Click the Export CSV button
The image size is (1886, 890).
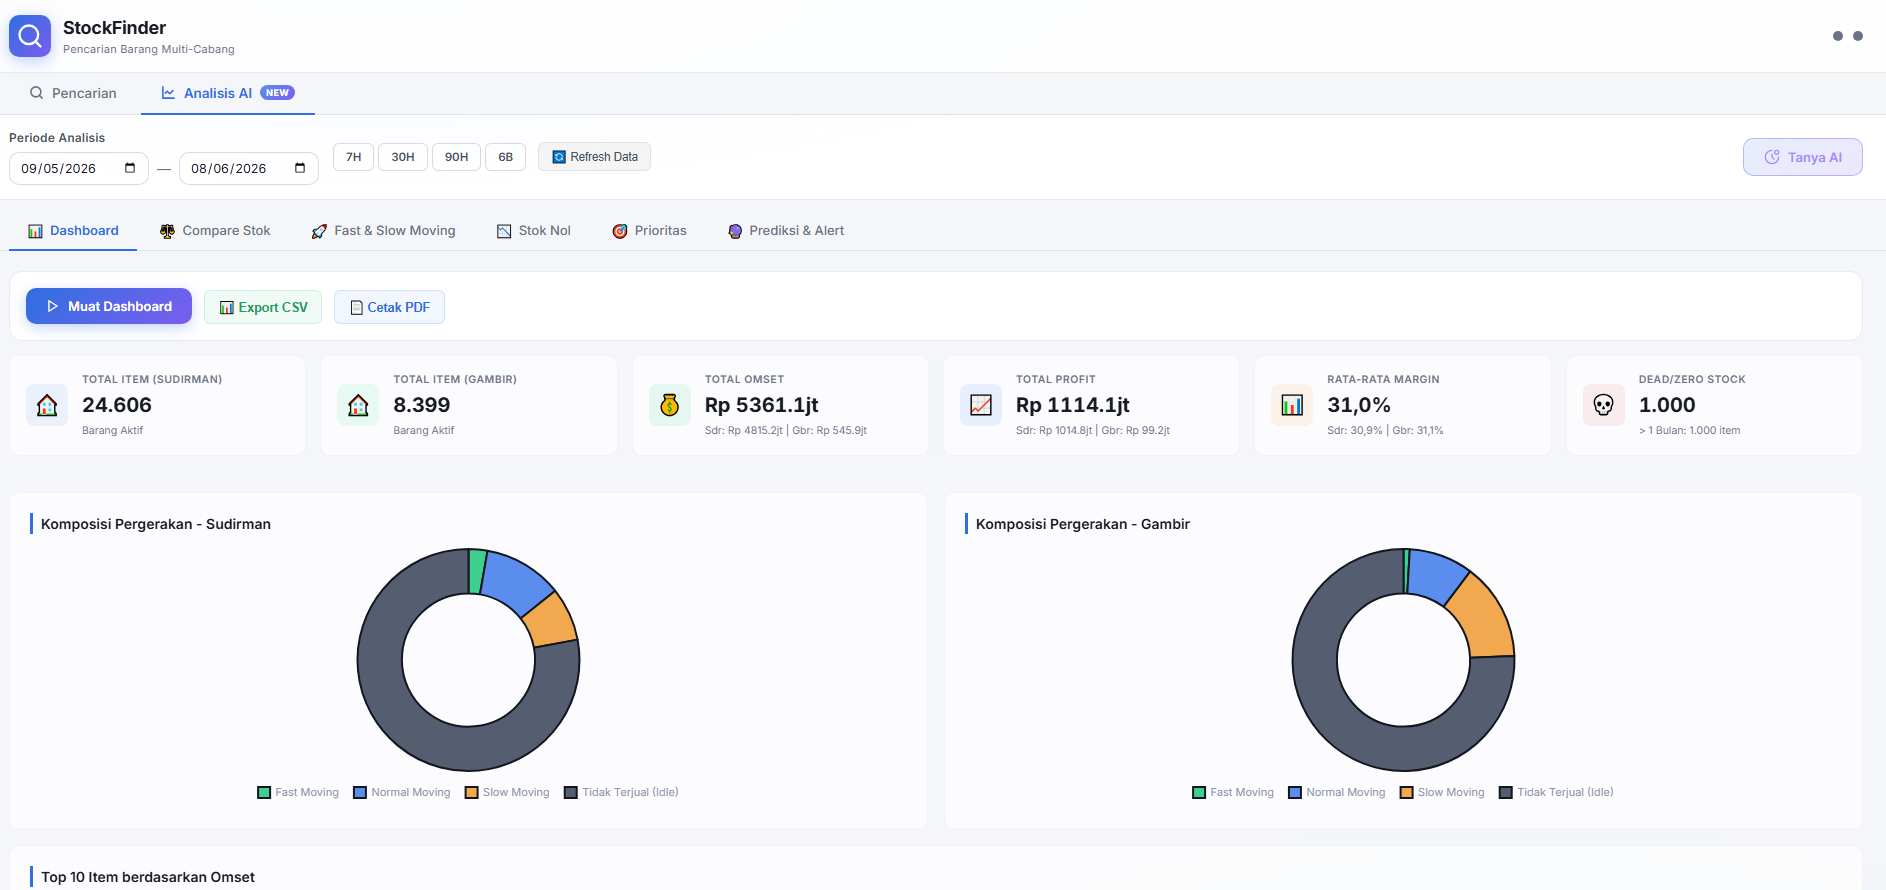pos(263,307)
